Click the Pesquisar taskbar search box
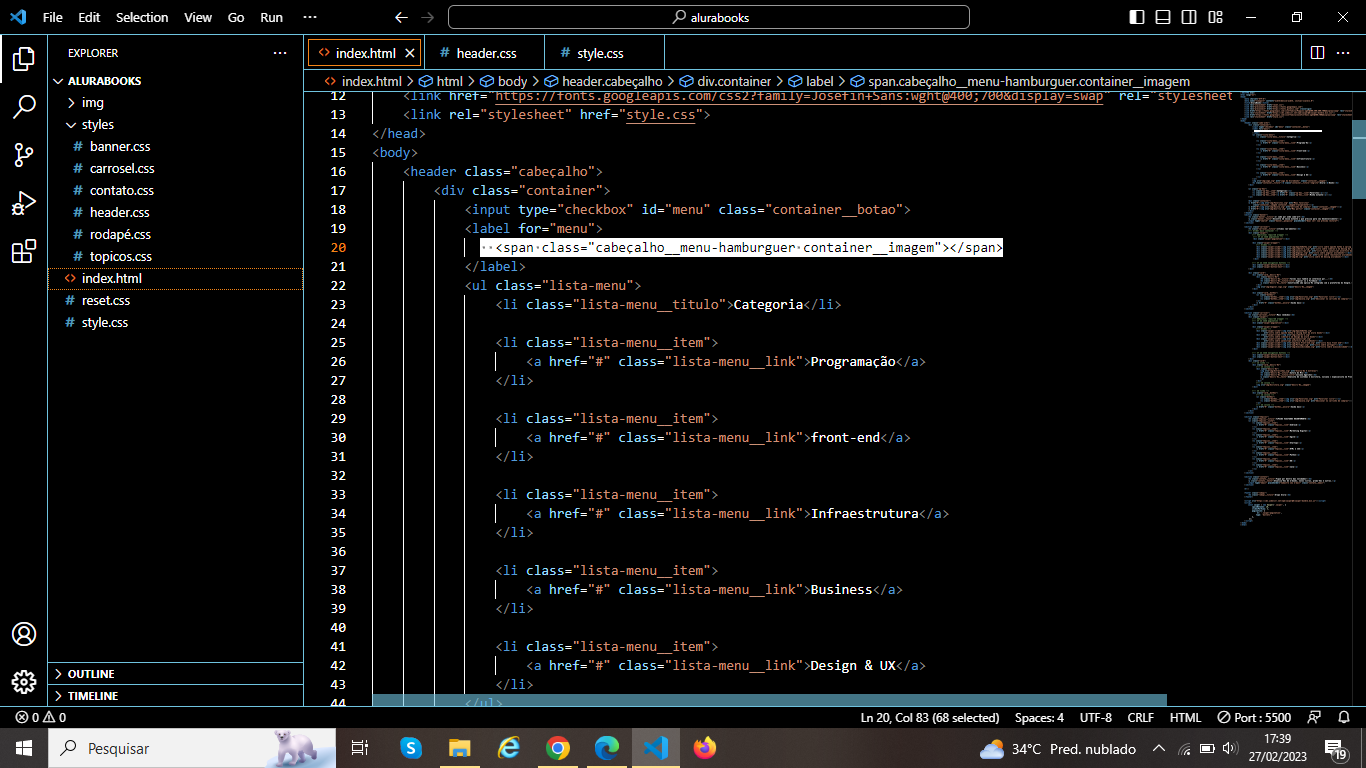 (192, 748)
